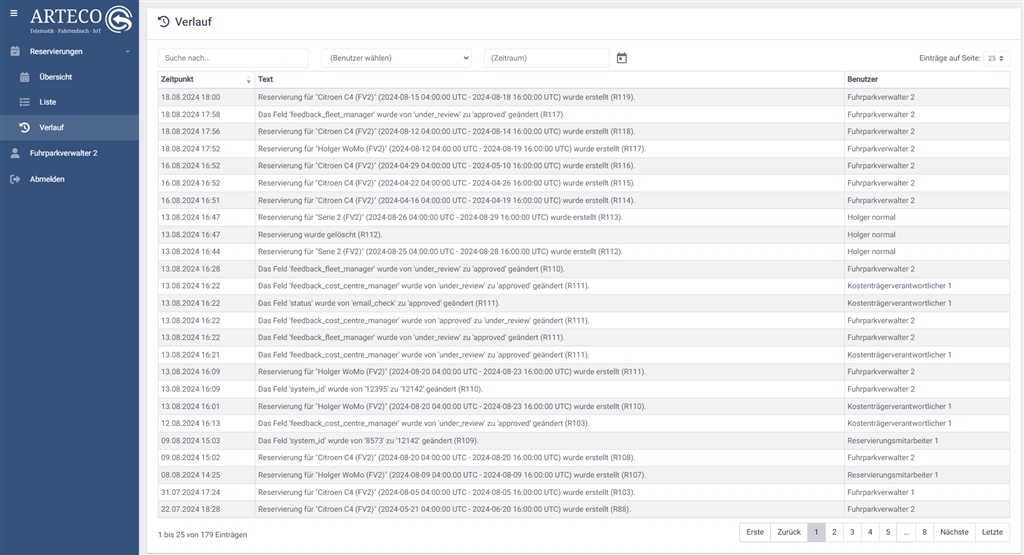Click '1 bis 25 von 179 Einträgen' text

[202, 535]
